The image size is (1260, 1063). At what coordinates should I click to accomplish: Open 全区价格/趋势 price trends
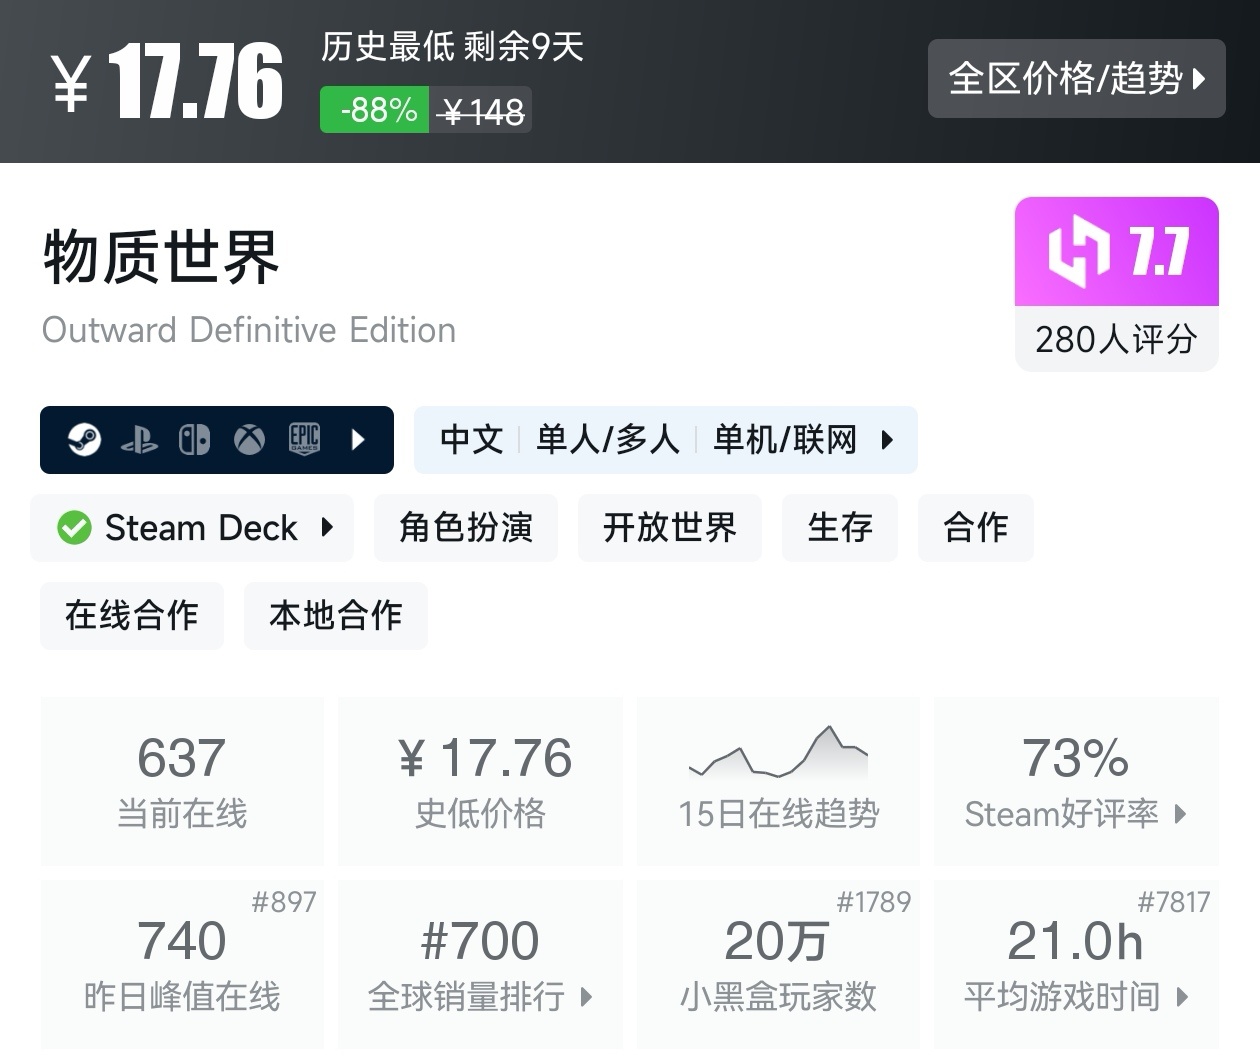pyautogui.click(x=1076, y=79)
